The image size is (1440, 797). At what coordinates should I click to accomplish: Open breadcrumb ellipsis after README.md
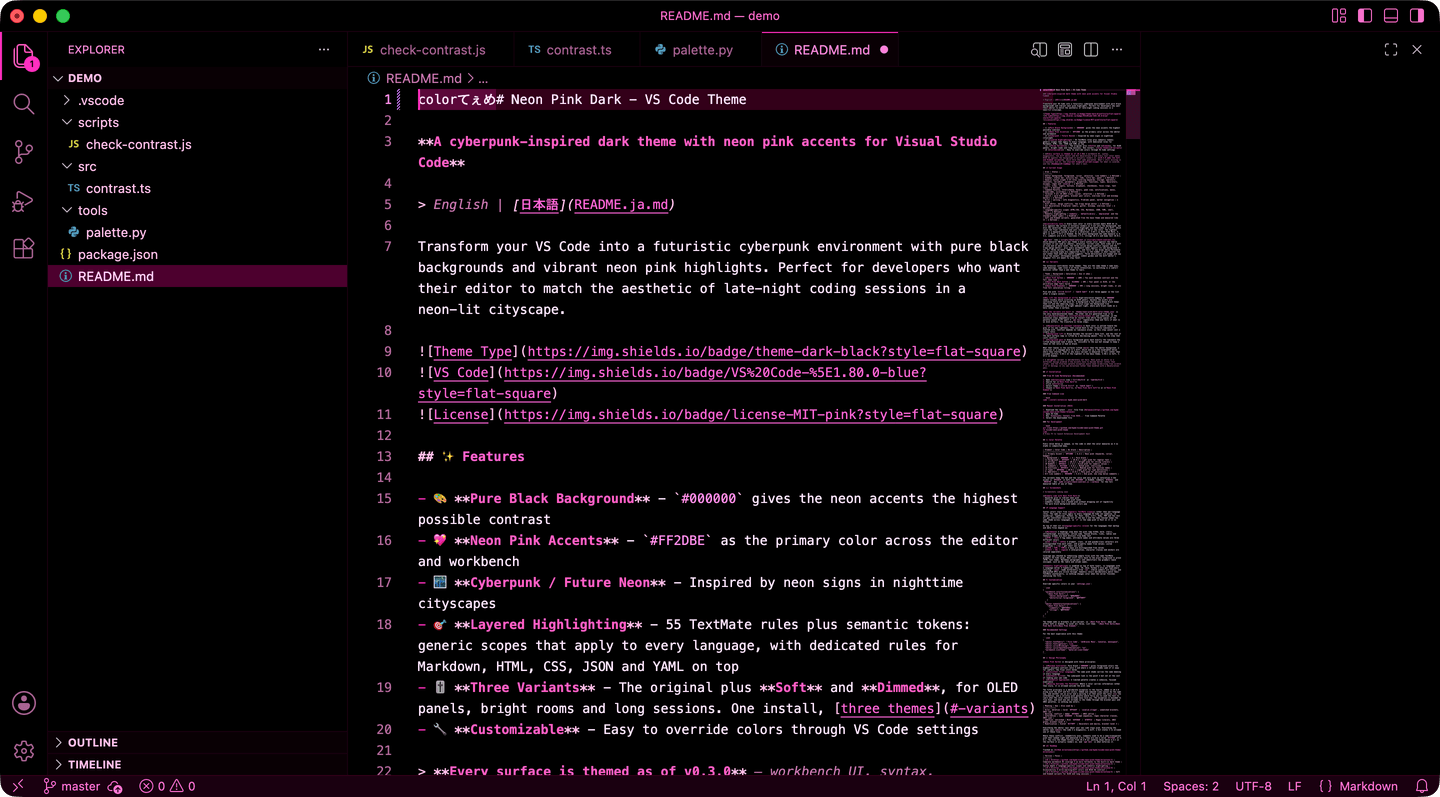483,78
